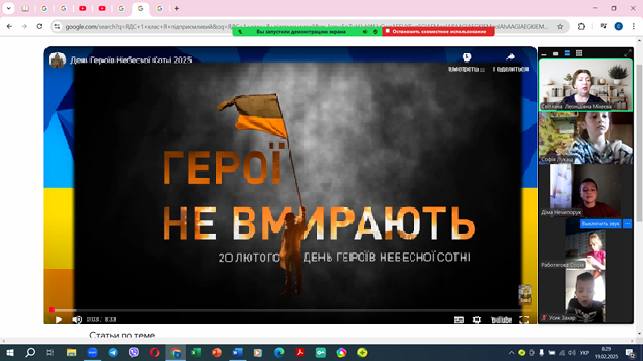The image size is (643, 361).
Task: Switch Zoom panel to vertical strip view
Action: click(567, 53)
